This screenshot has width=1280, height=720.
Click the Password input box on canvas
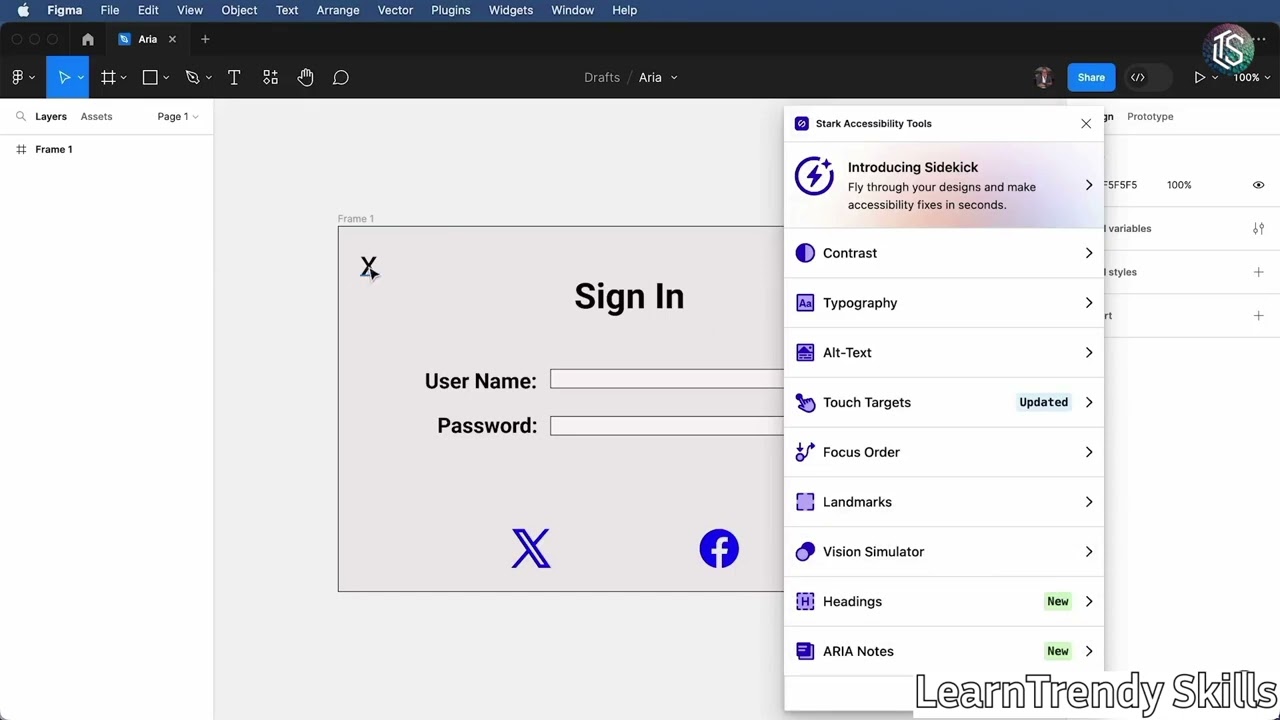pos(667,426)
